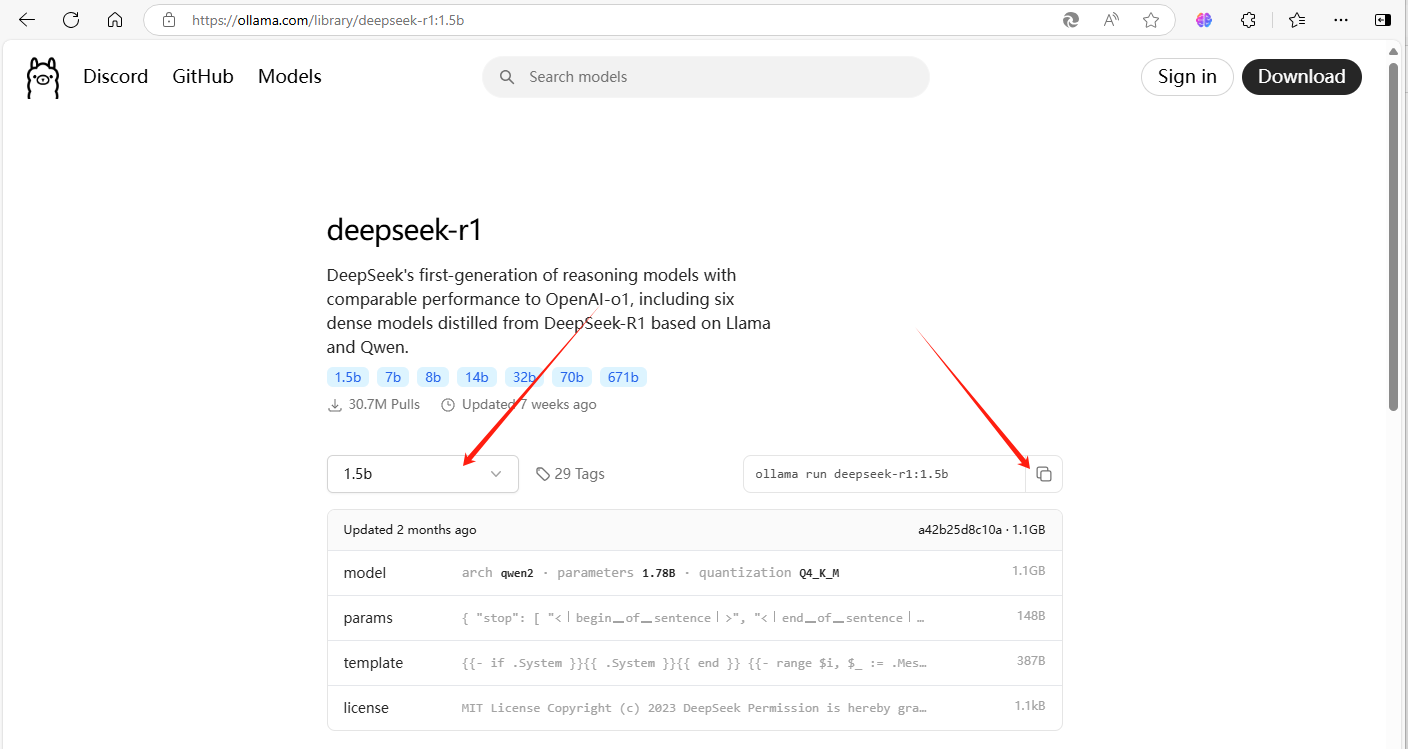Select the 7b size tag

point(393,377)
